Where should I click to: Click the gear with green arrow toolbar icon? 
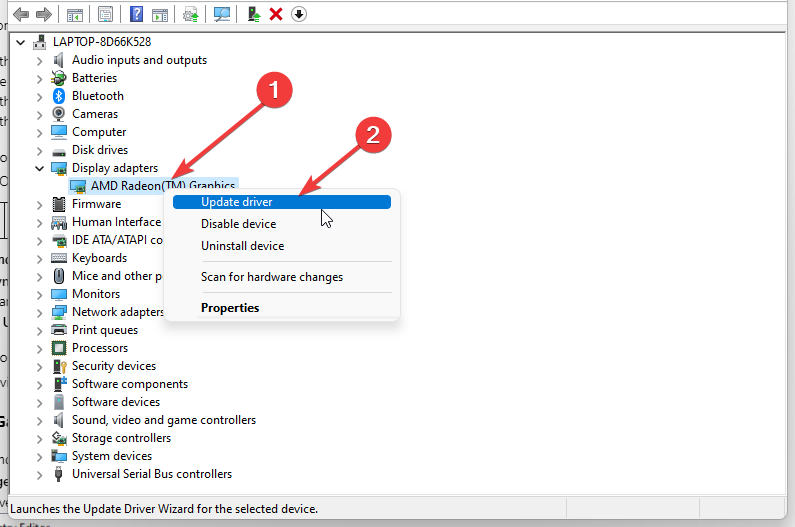pos(191,15)
